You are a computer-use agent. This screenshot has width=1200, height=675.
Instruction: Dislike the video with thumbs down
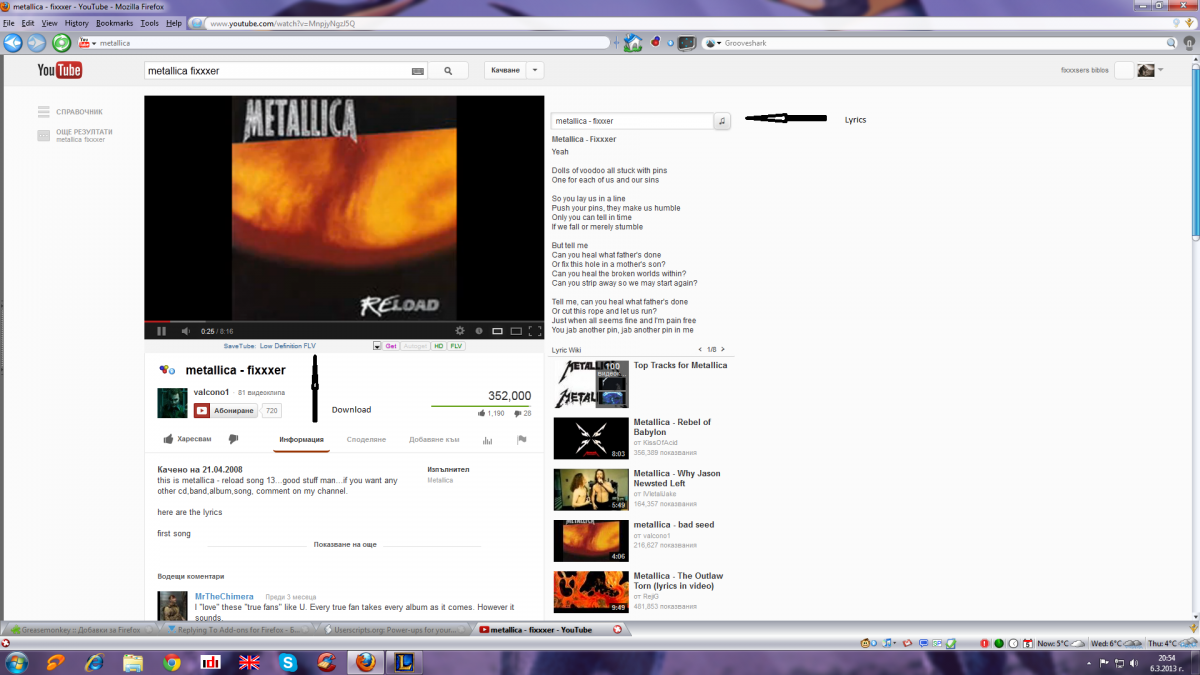coord(233,439)
